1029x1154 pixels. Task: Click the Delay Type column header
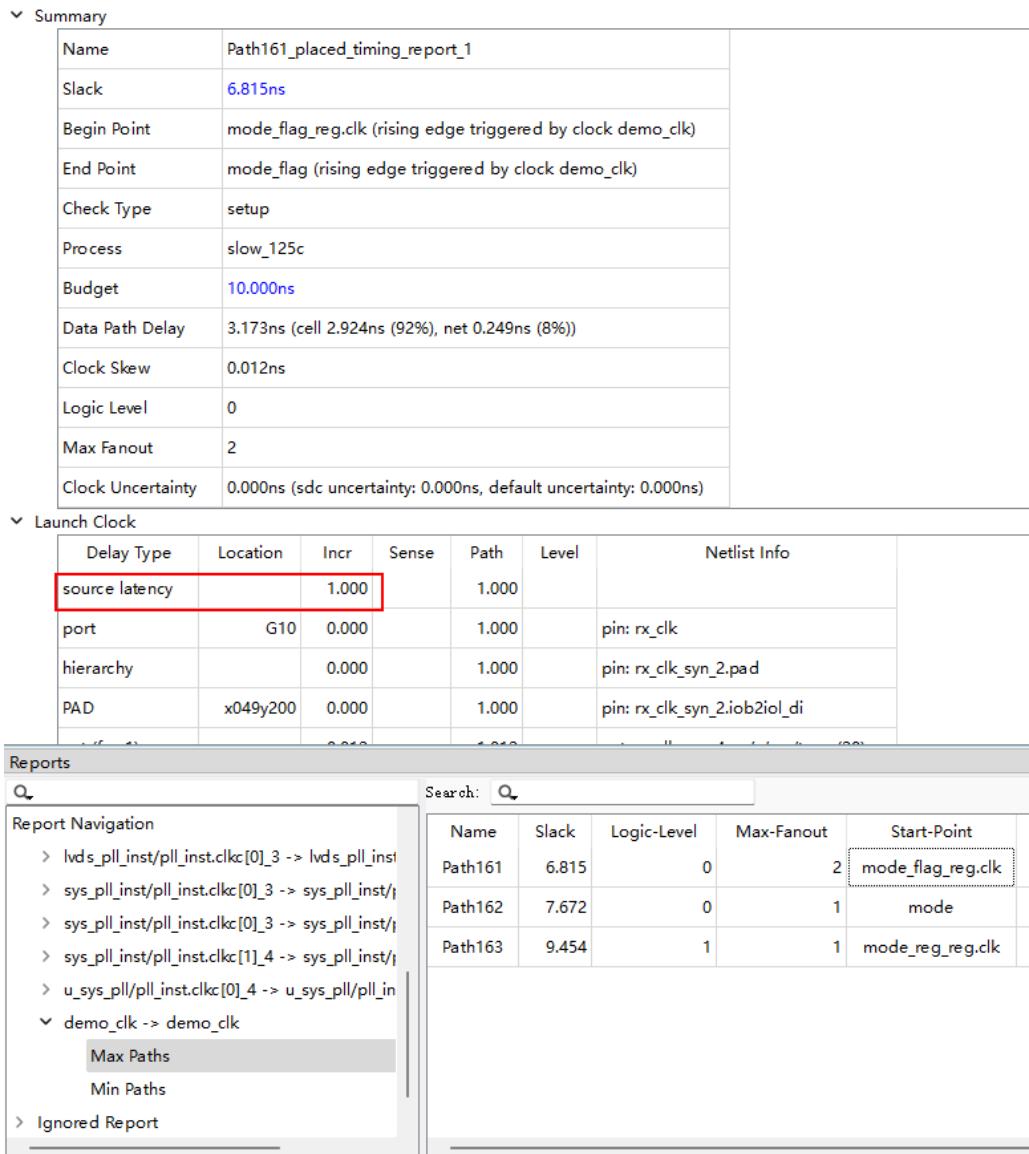(128, 553)
